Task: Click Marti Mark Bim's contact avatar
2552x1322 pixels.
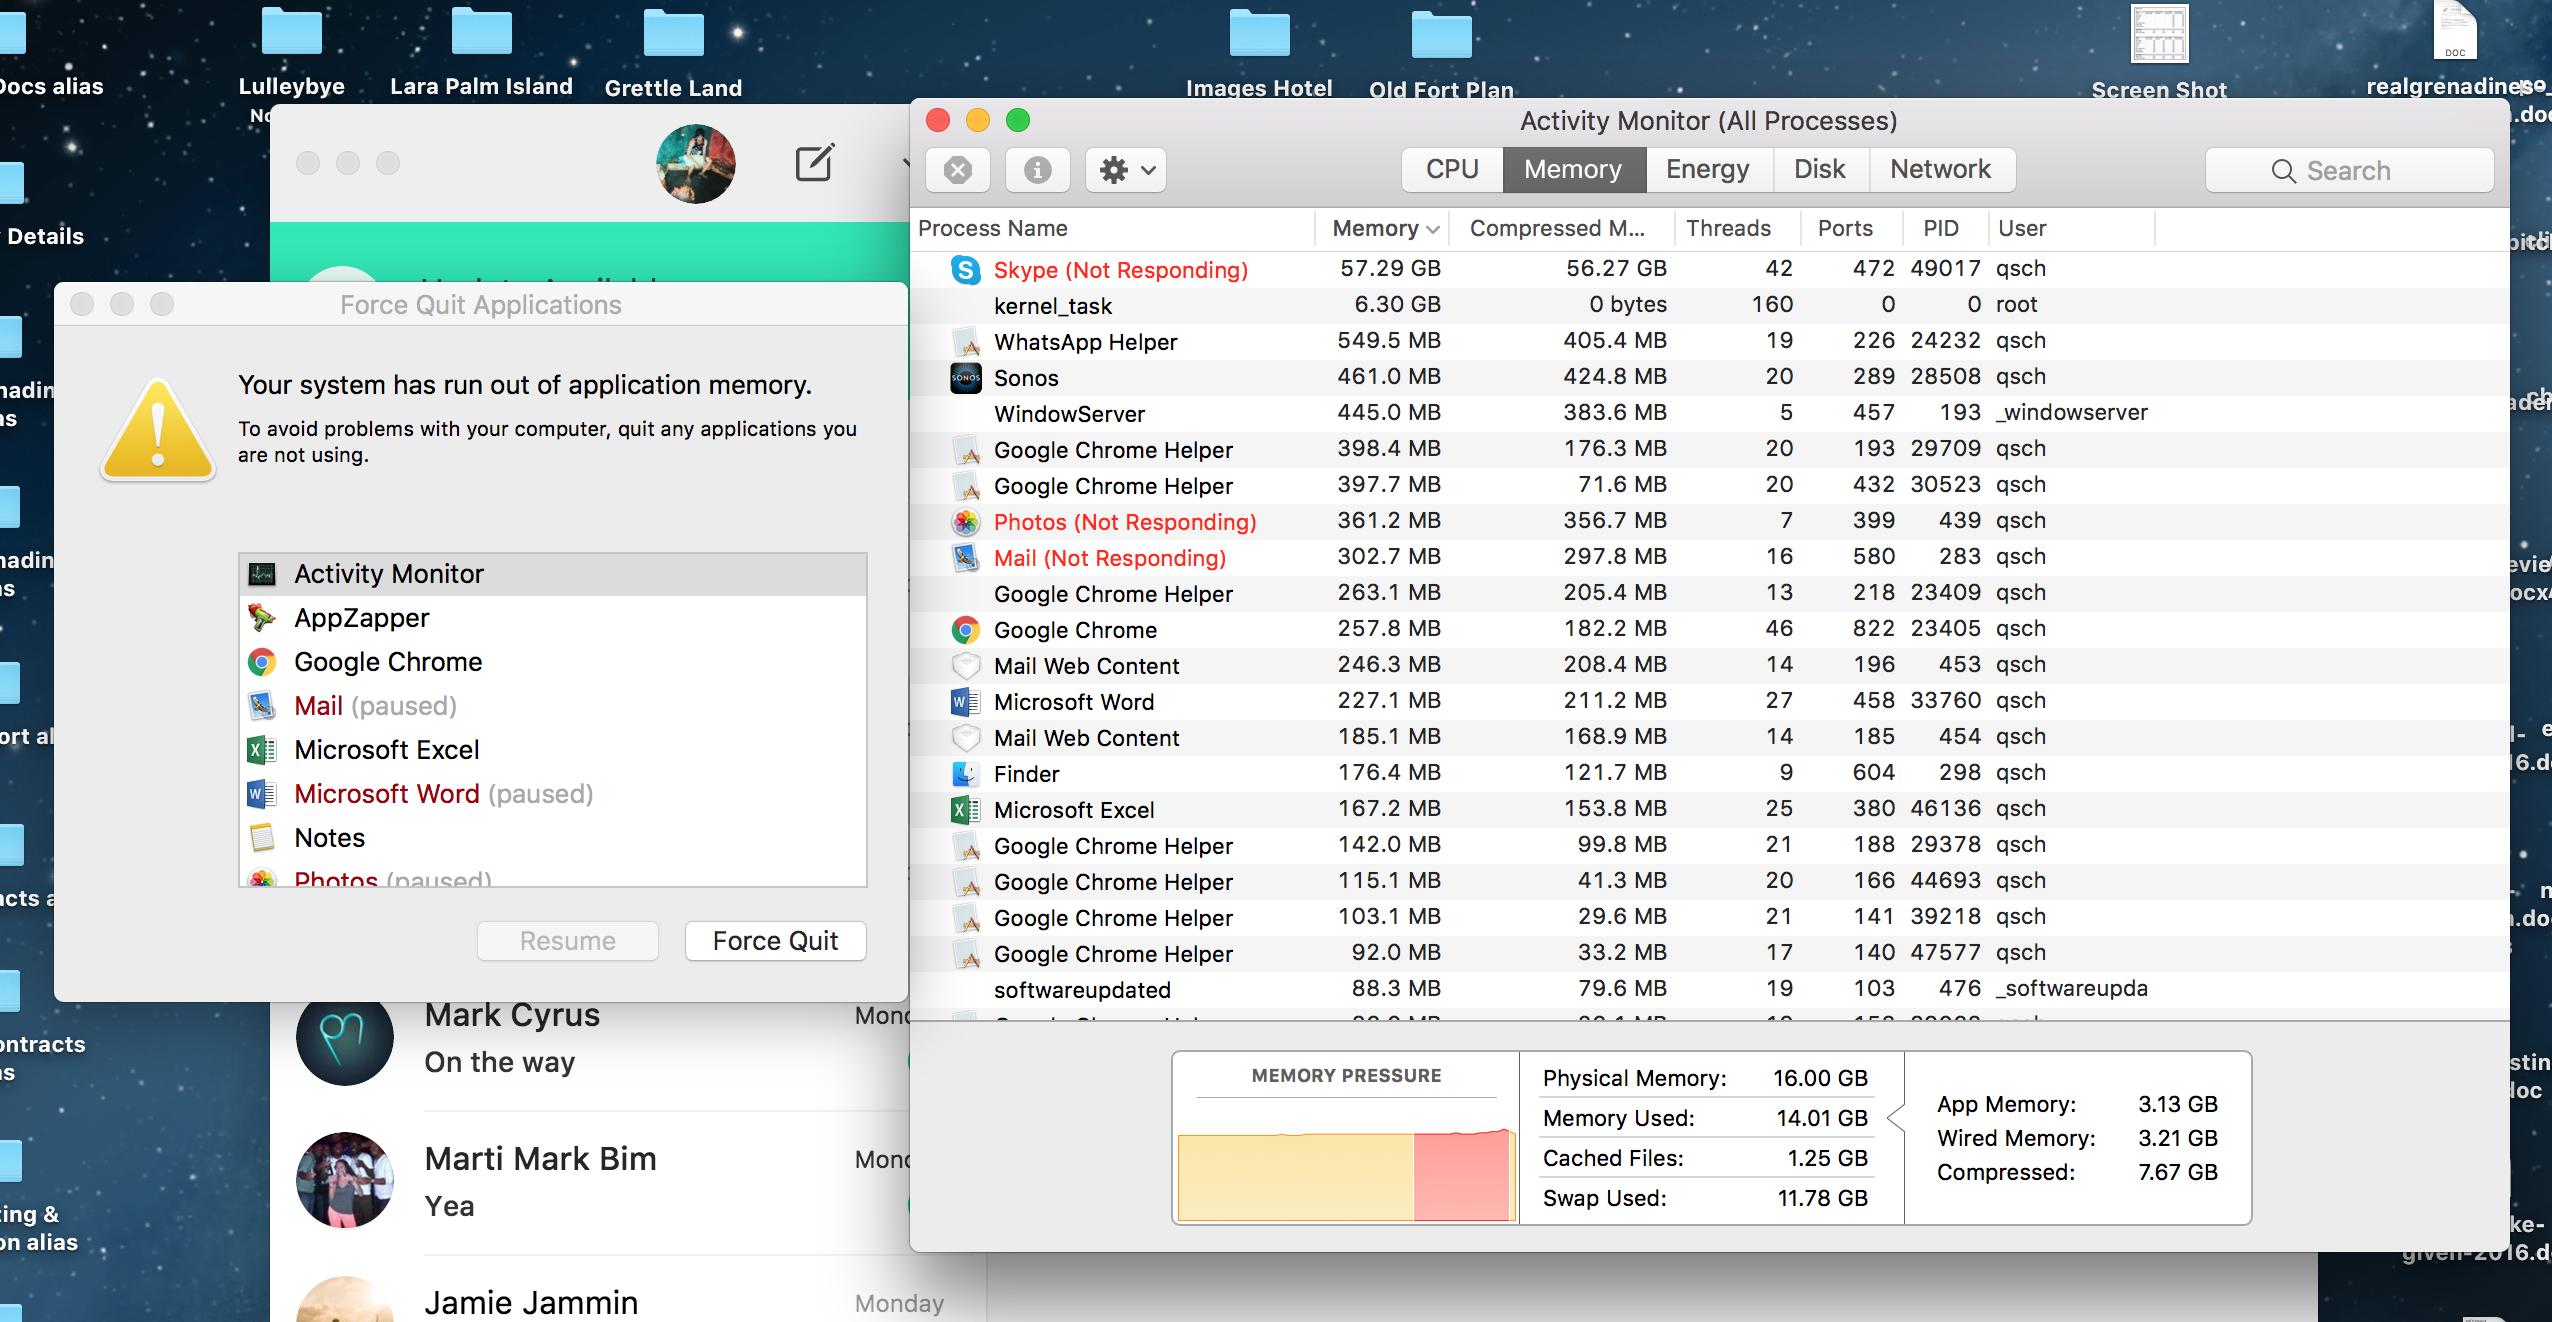Action: [x=345, y=1180]
